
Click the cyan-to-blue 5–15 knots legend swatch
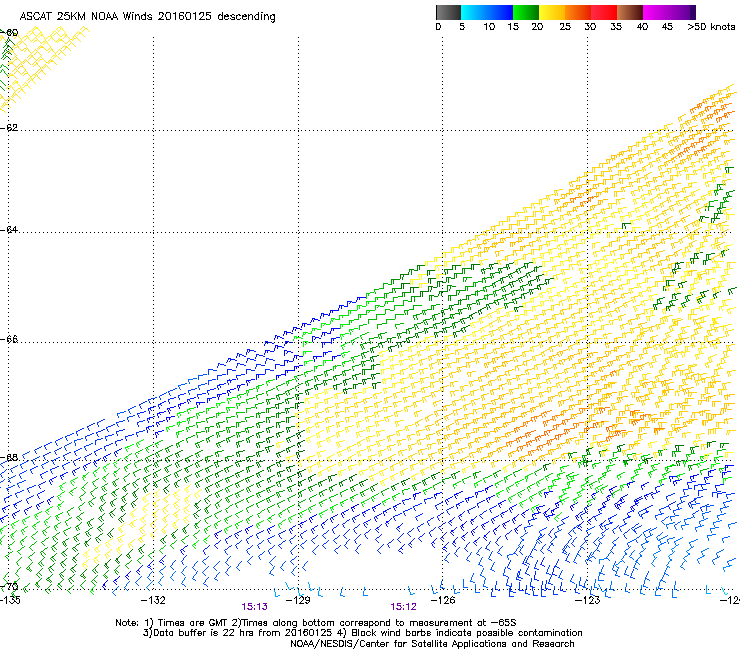487,12
